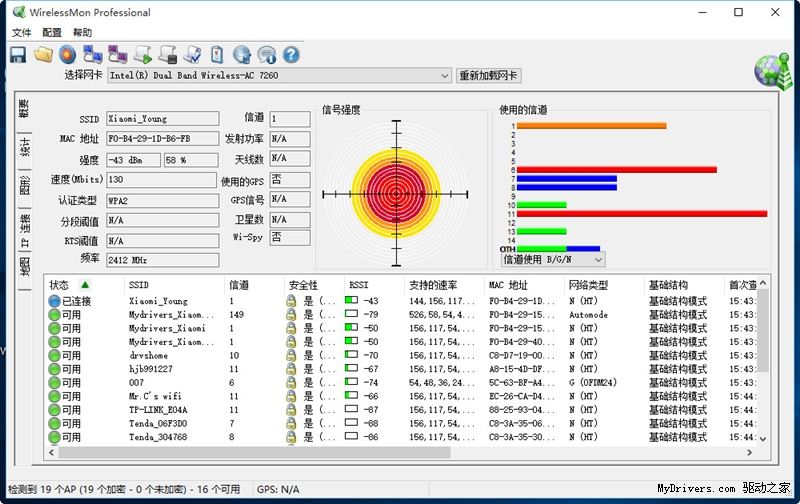Click the WirelessMon title bar app icon

(19, 12)
